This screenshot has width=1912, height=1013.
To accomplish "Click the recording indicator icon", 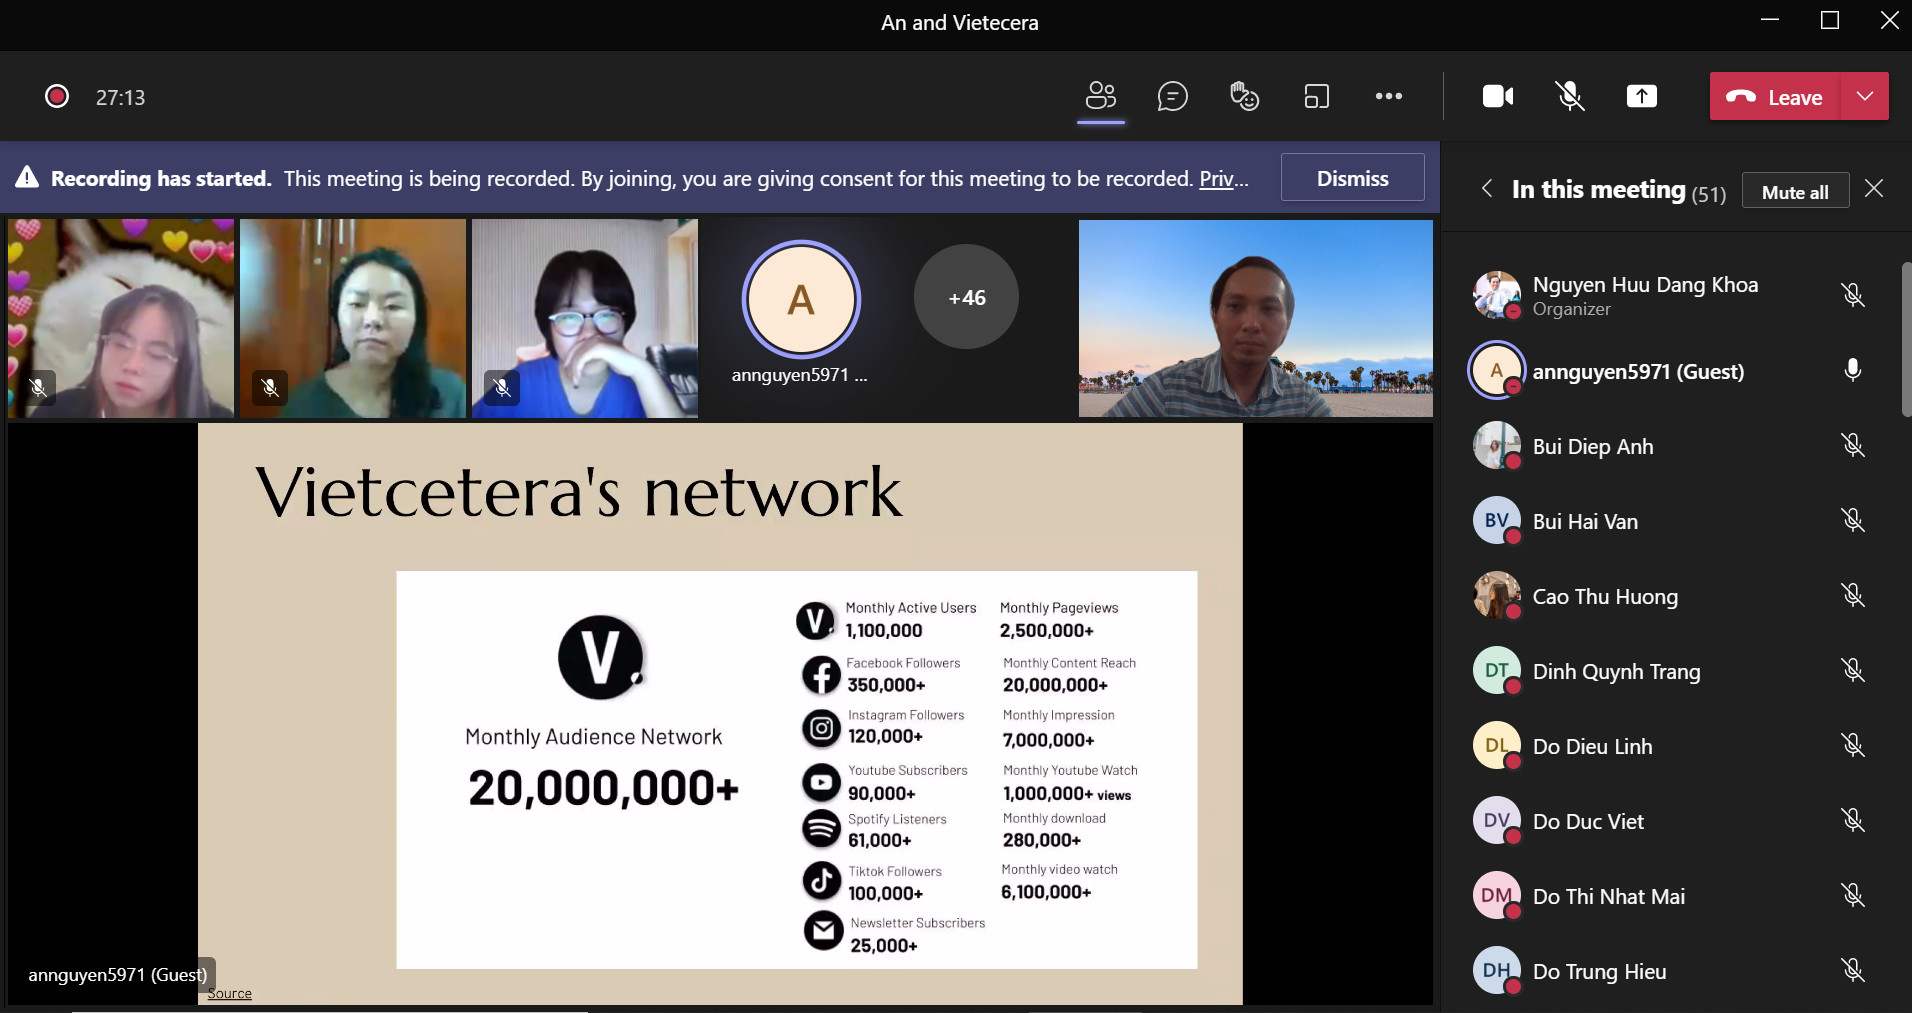I will coord(57,97).
